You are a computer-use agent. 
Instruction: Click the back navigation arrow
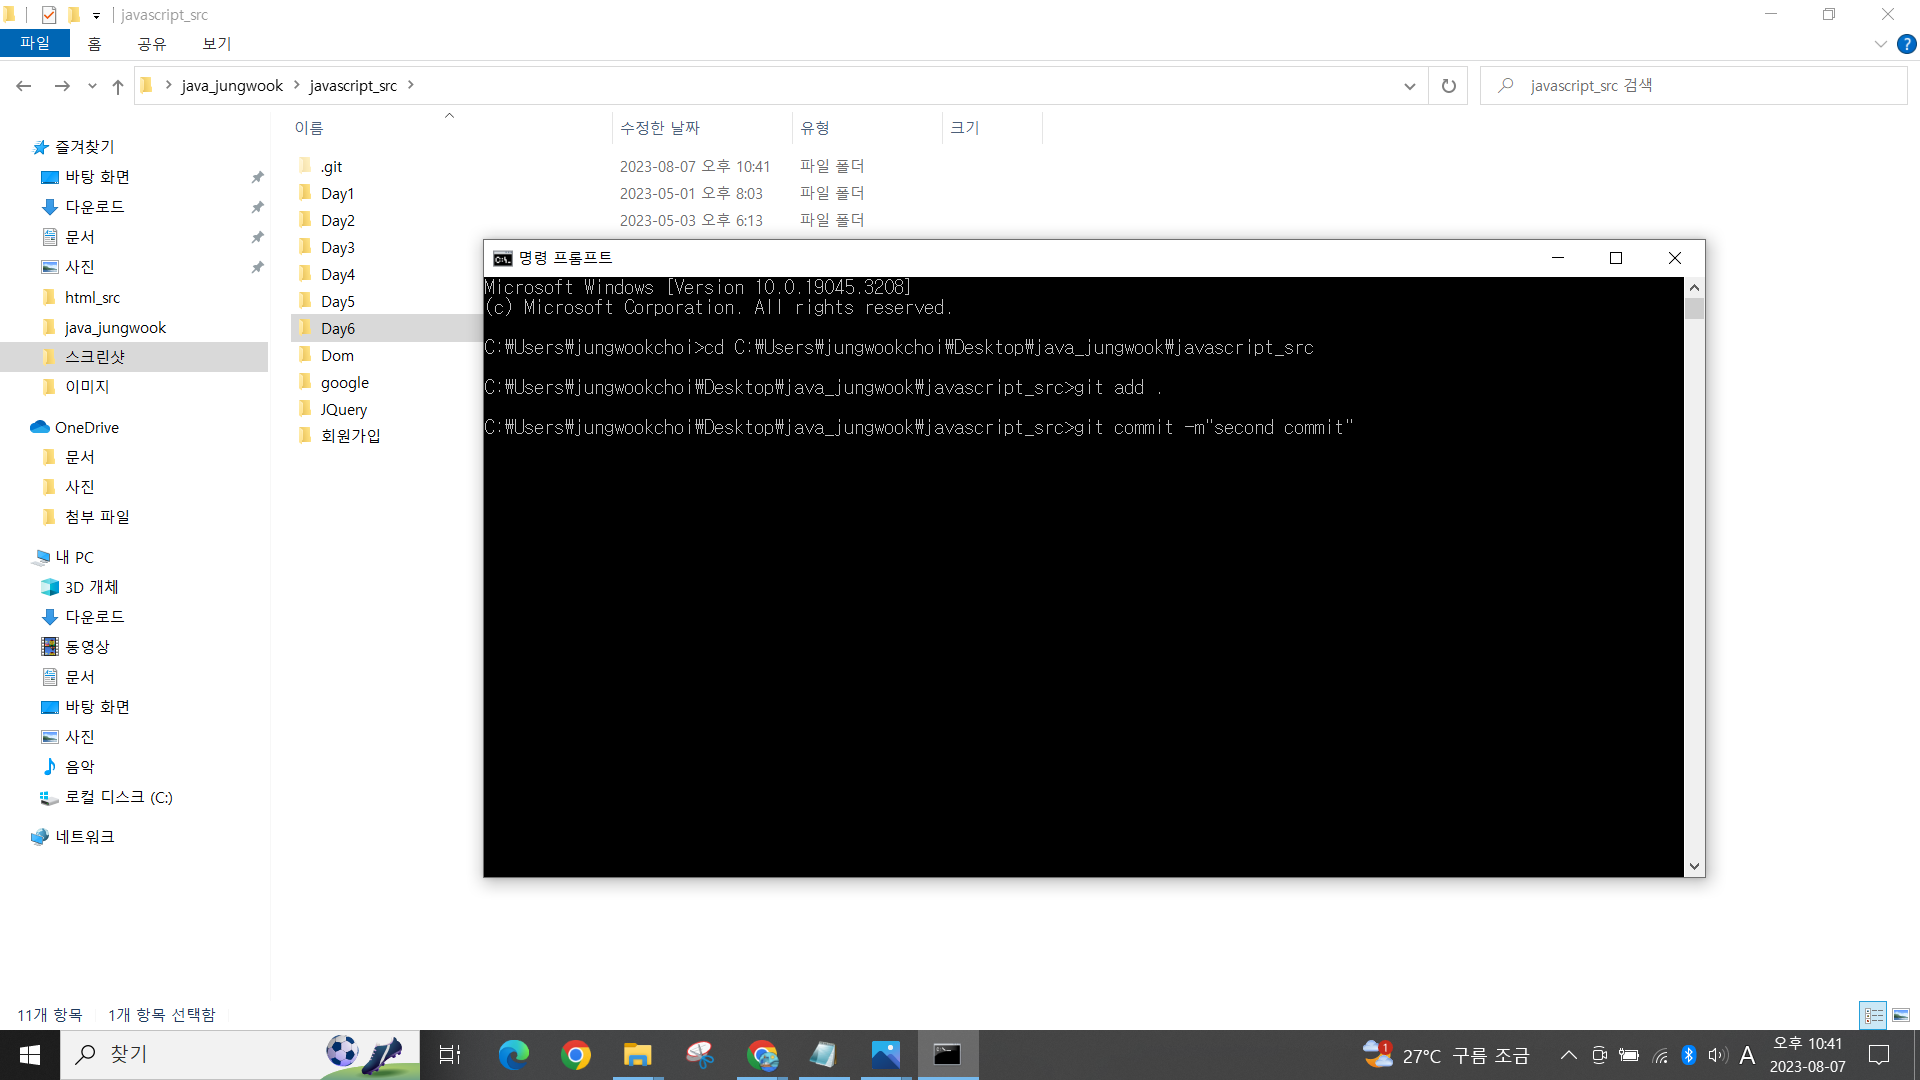(x=24, y=86)
